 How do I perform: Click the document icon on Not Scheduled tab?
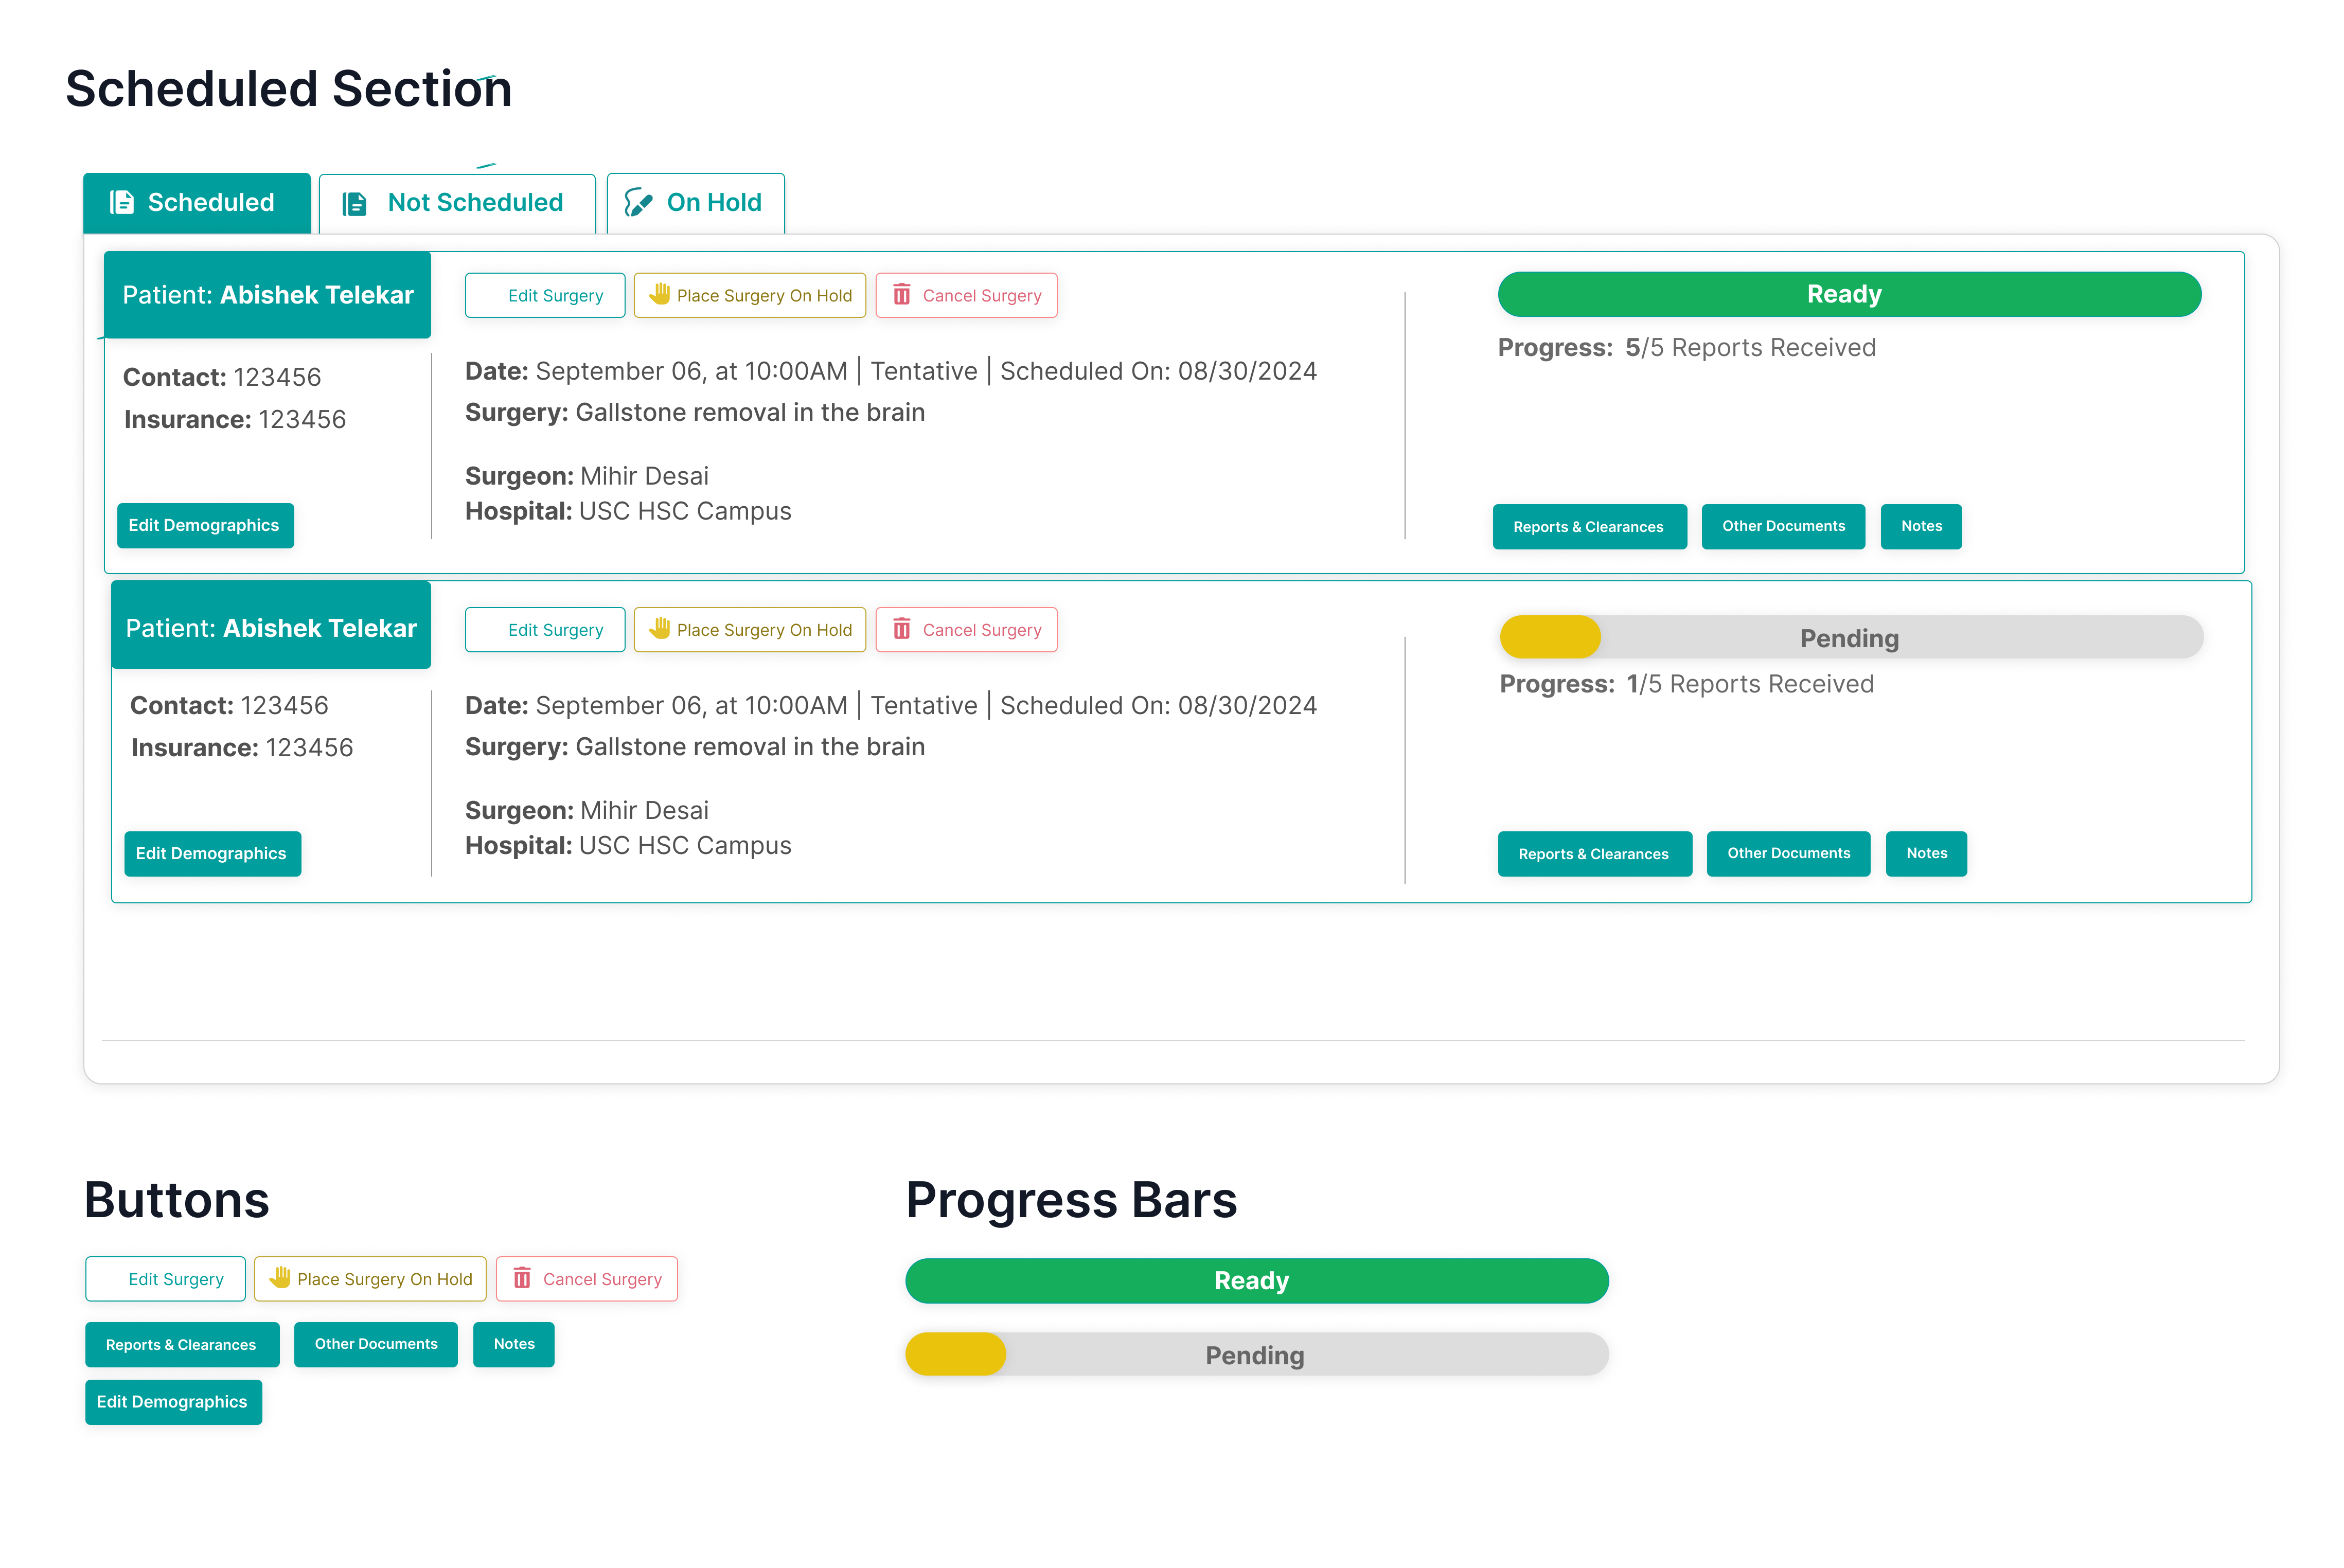354,204
